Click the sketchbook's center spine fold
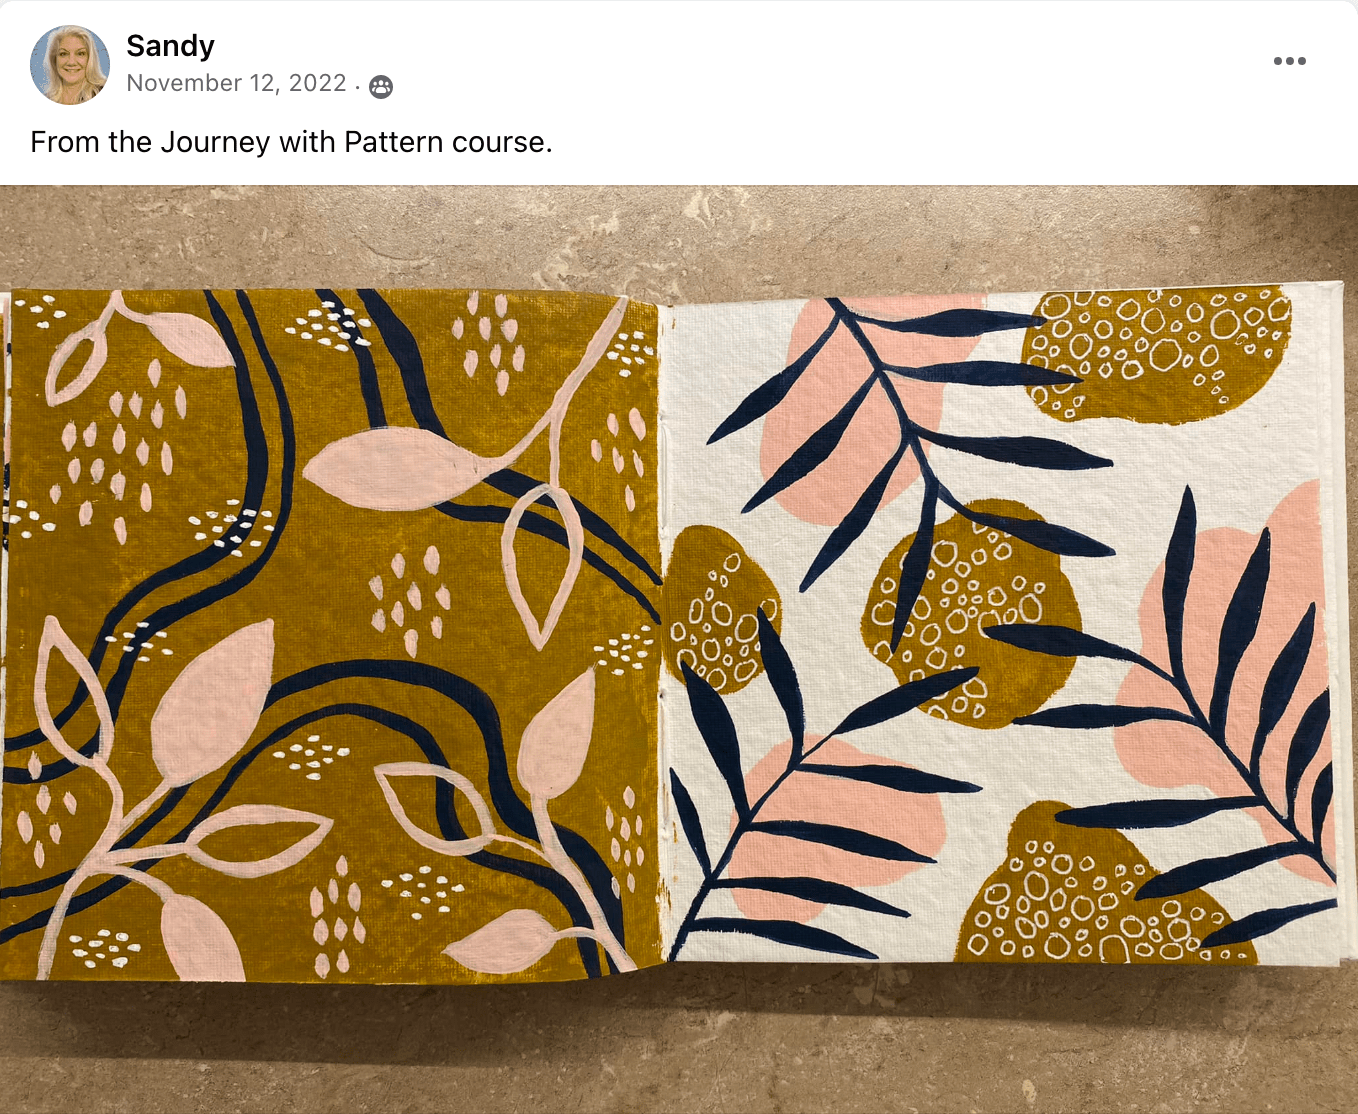 point(663,630)
